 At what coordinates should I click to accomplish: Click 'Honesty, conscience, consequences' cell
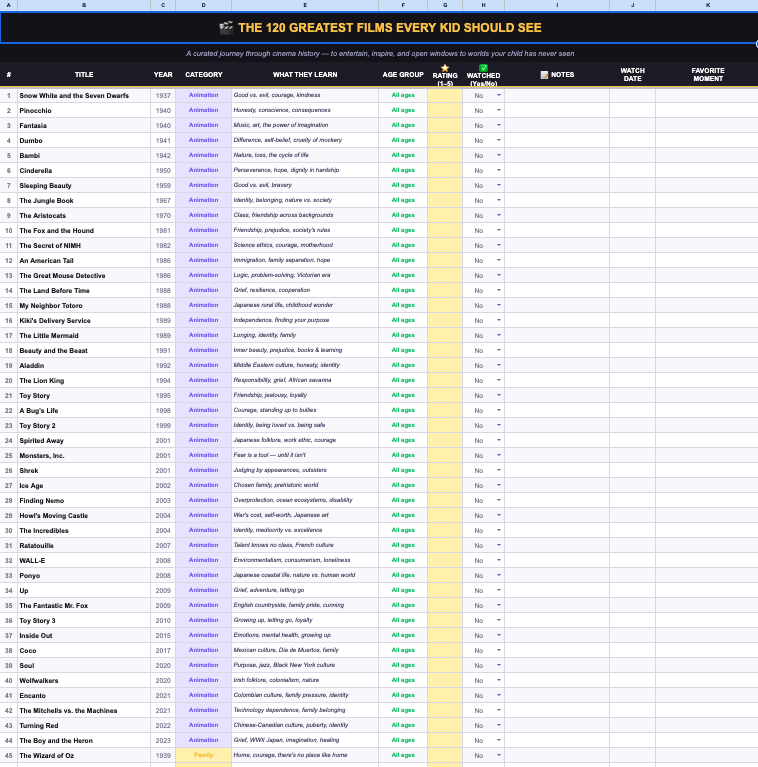pos(305,111)
